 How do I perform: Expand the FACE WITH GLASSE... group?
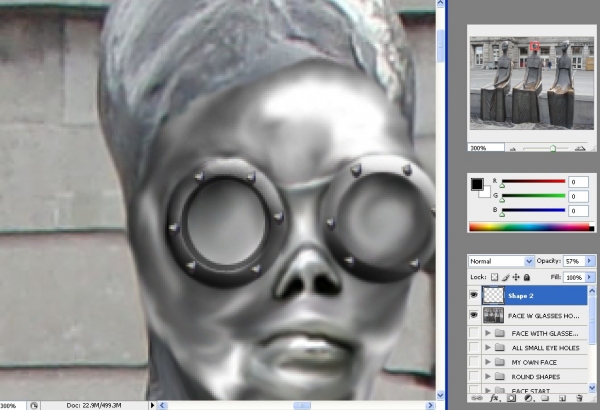coord(488,333)
